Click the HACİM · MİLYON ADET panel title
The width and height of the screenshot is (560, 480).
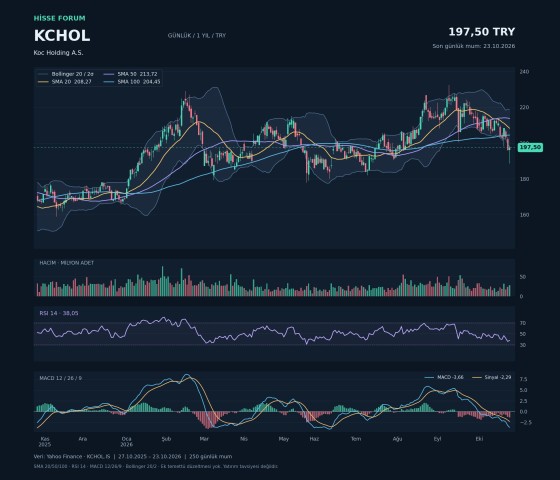click(x=66, y=262)
